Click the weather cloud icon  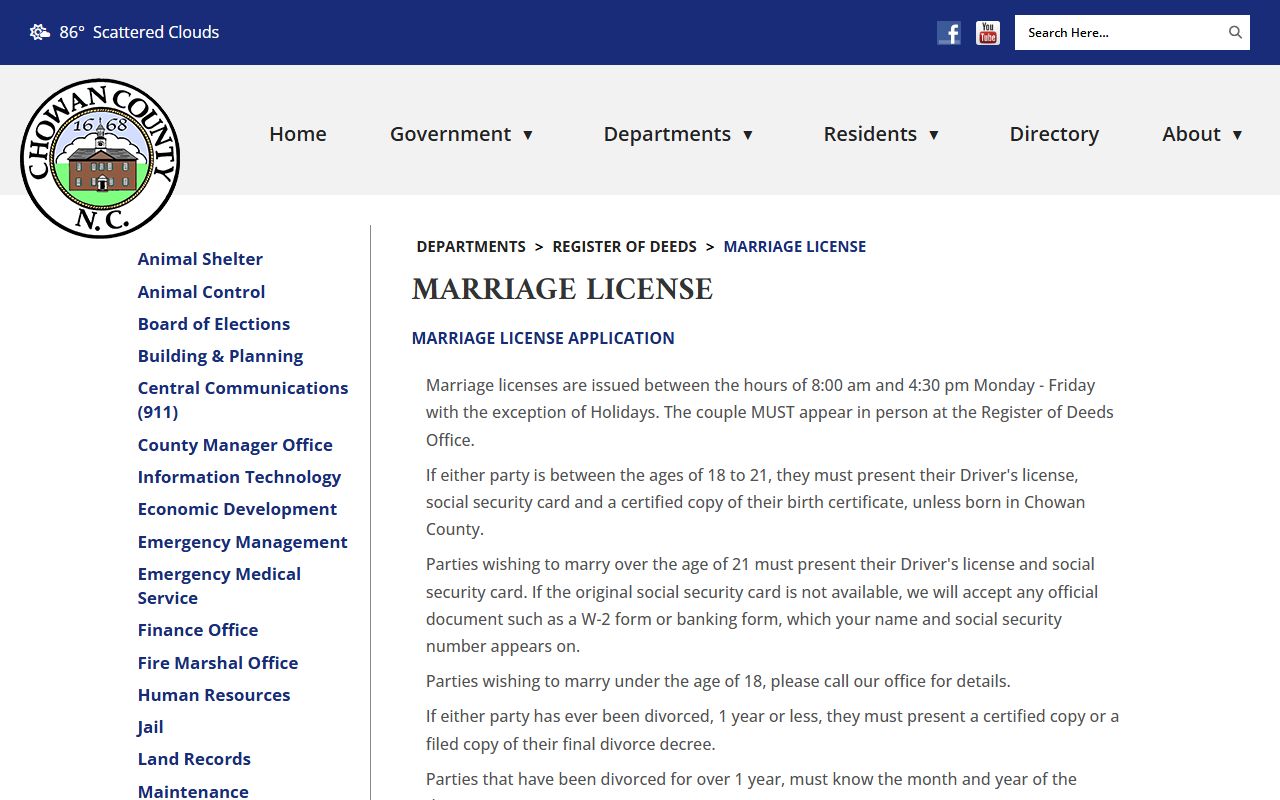pyautogui.click(x=40, y=32)
